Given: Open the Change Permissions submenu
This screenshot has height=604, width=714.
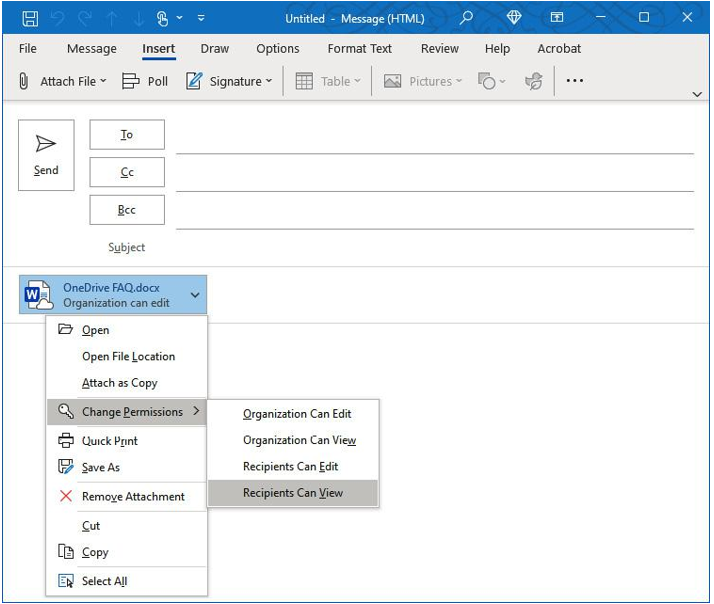Looking at the screenshot, I should pyautogui.click(x=127, y=412).
